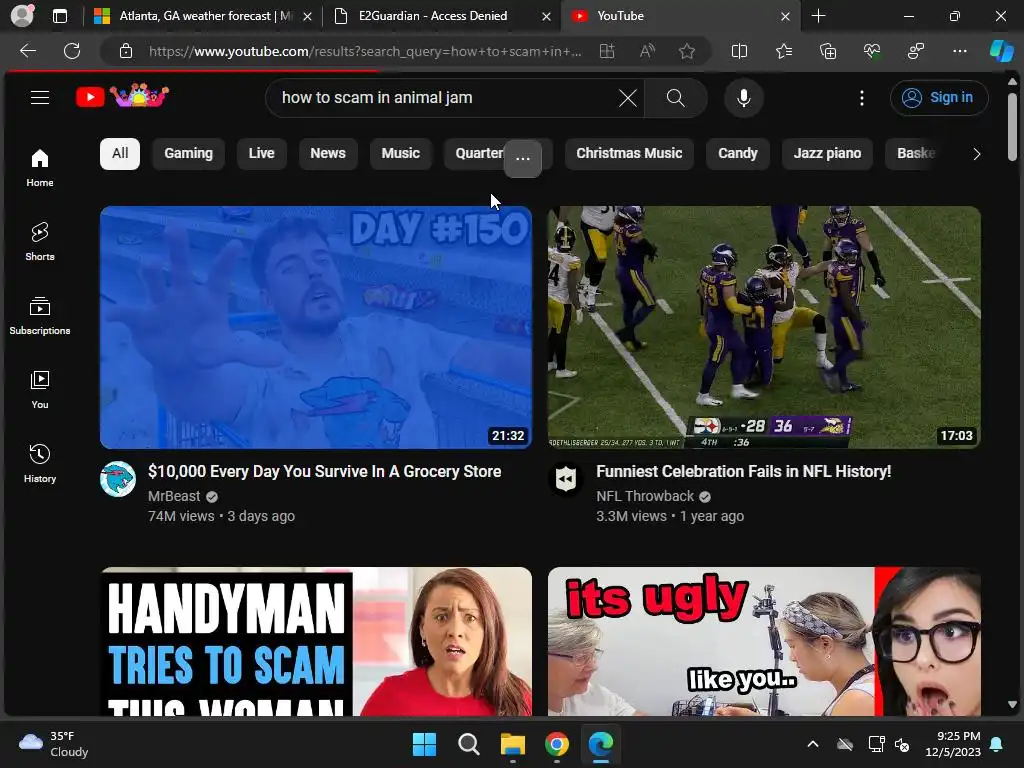Select the All filter chip
Screen dimensions: 1024x768
[x=120, y=153]
